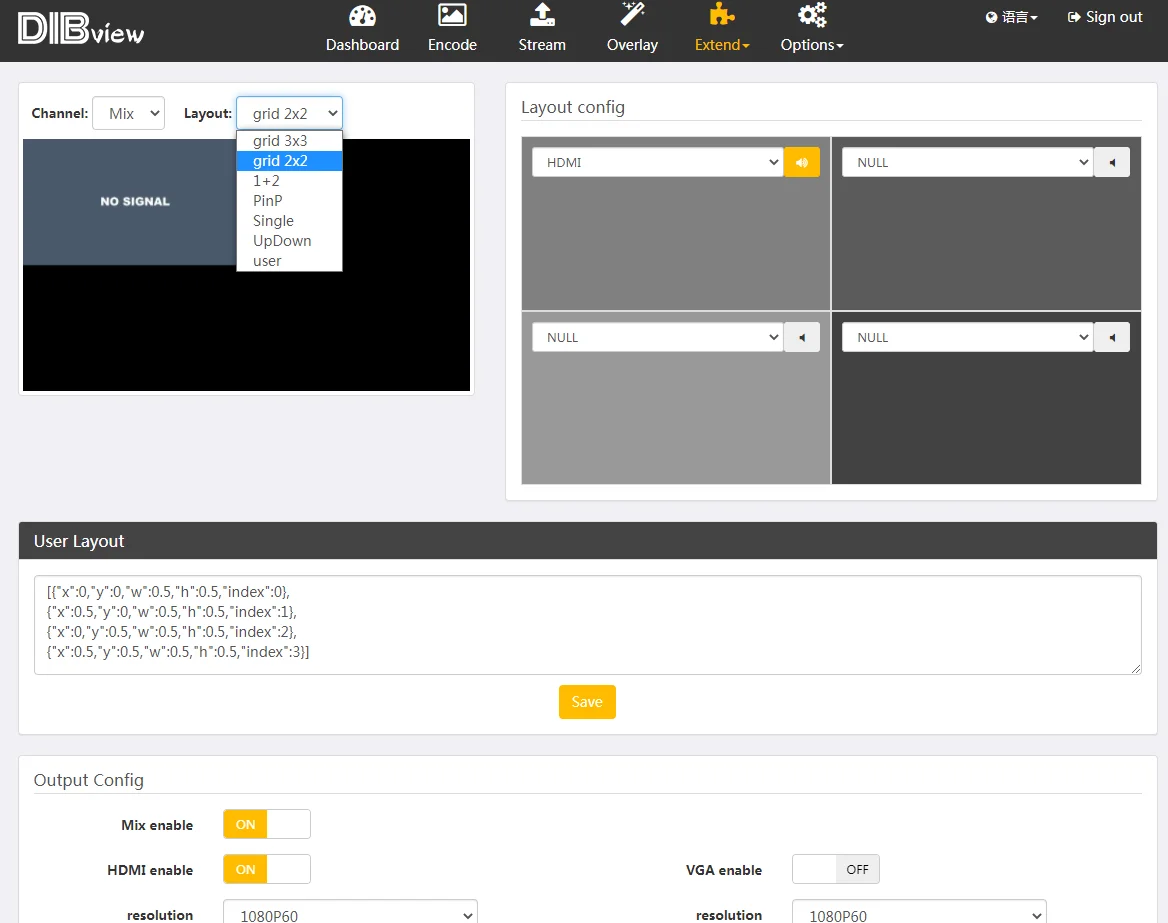Image resolution: width=1168 pixels, height=923 pixels.
Task: Toggle audio speaker for top-right NULL cell
Action: (1112, 162)
